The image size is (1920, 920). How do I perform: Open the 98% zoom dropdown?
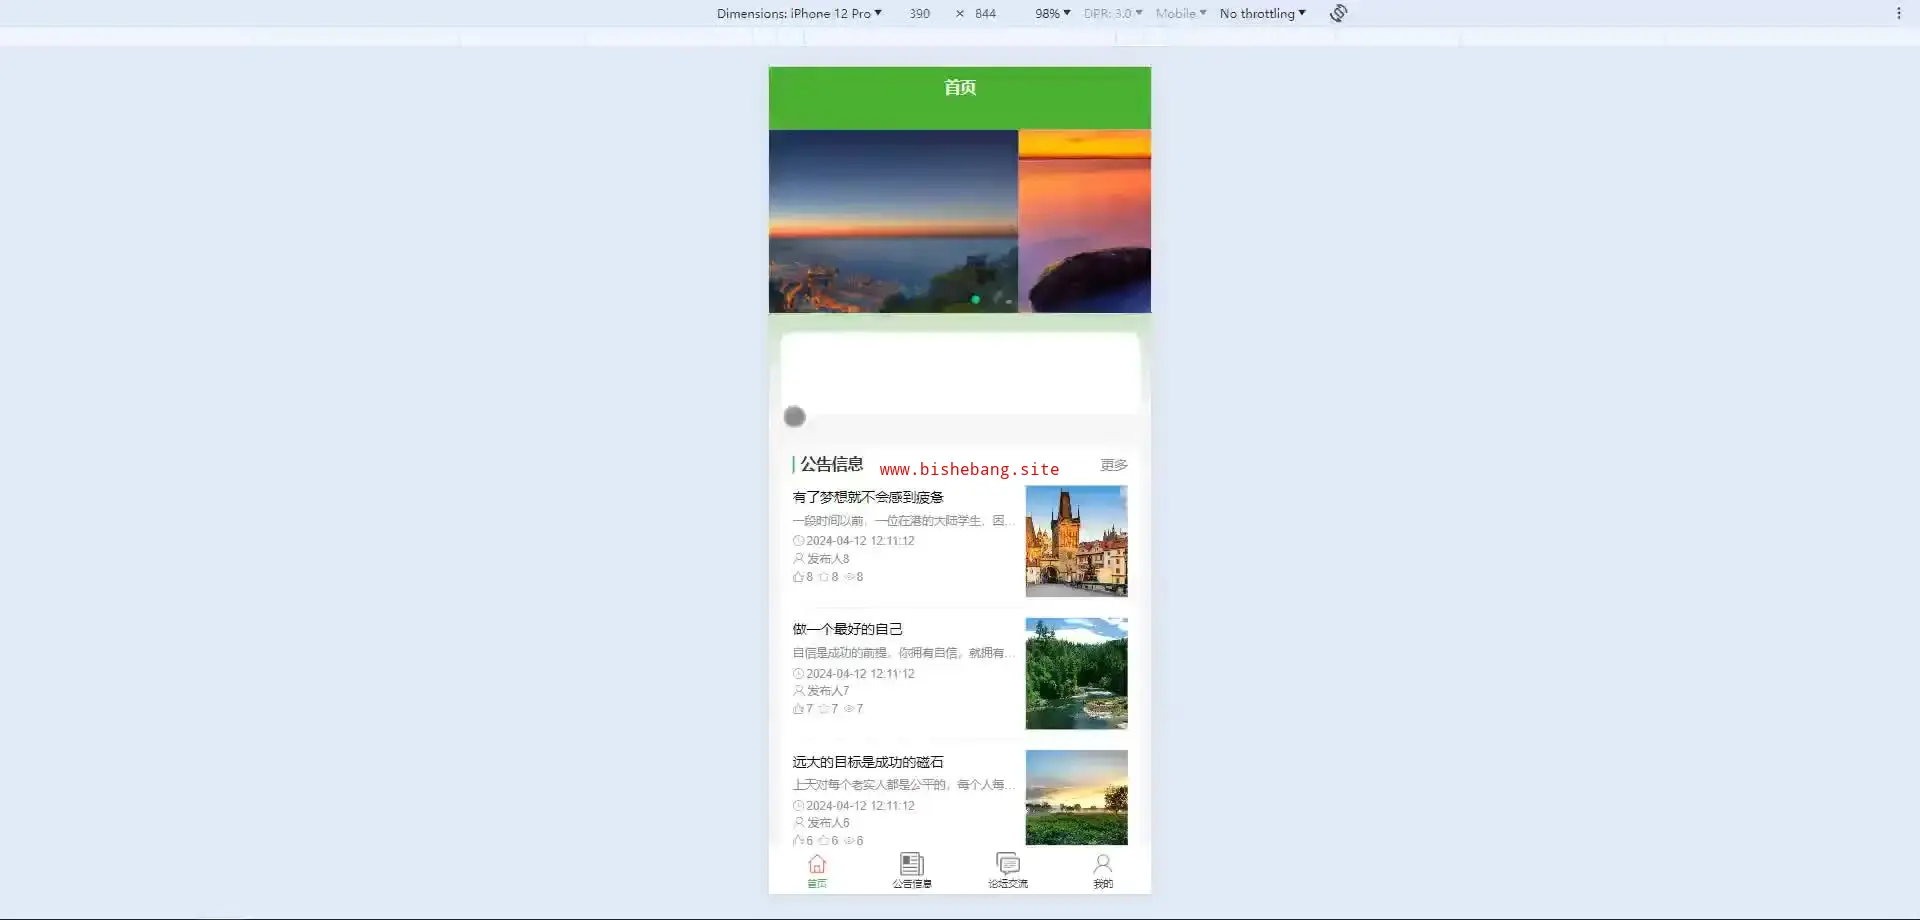click(x=1052, y=13)
